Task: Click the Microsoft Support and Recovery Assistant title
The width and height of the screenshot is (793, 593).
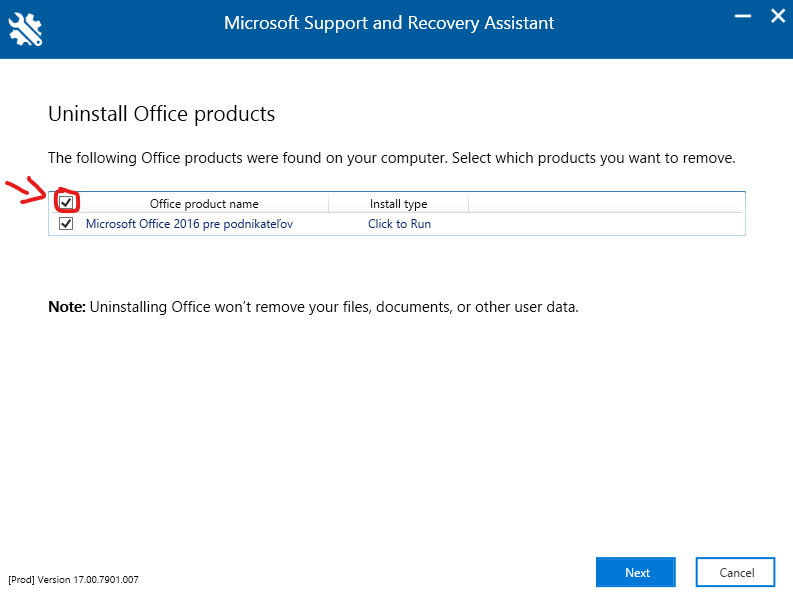Action: pos(389,23)
